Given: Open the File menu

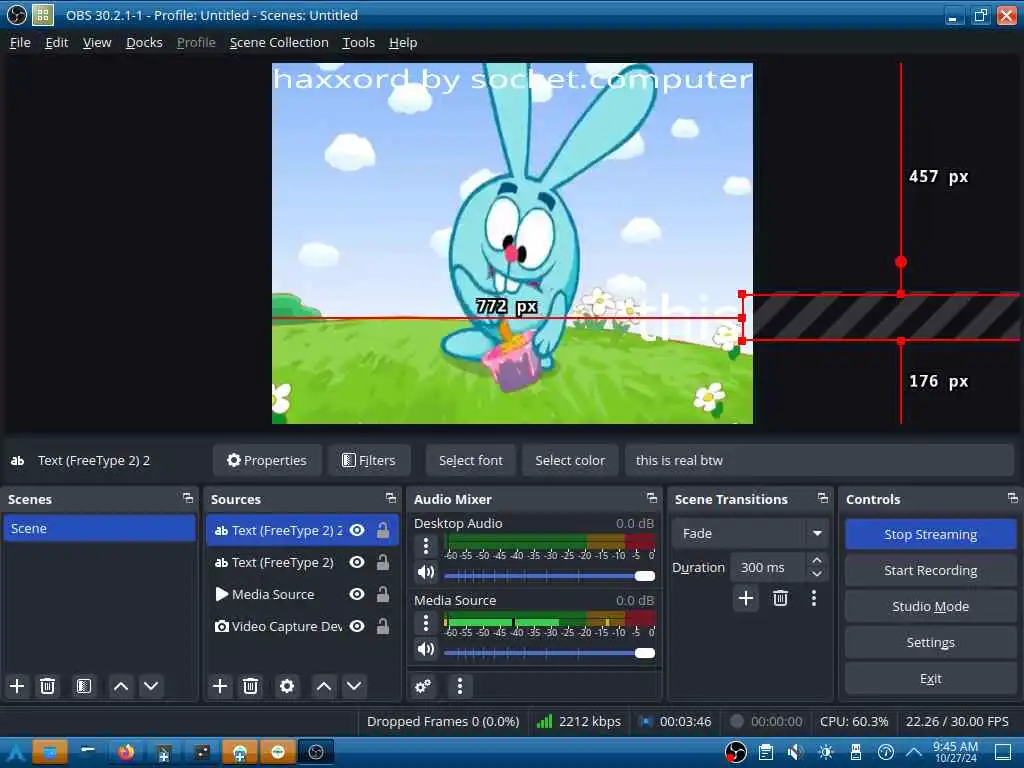Looking at the screenshot, I should 20,42.
